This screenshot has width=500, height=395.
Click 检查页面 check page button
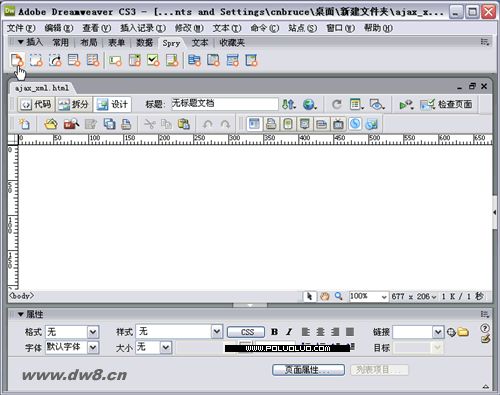(446, 104)
